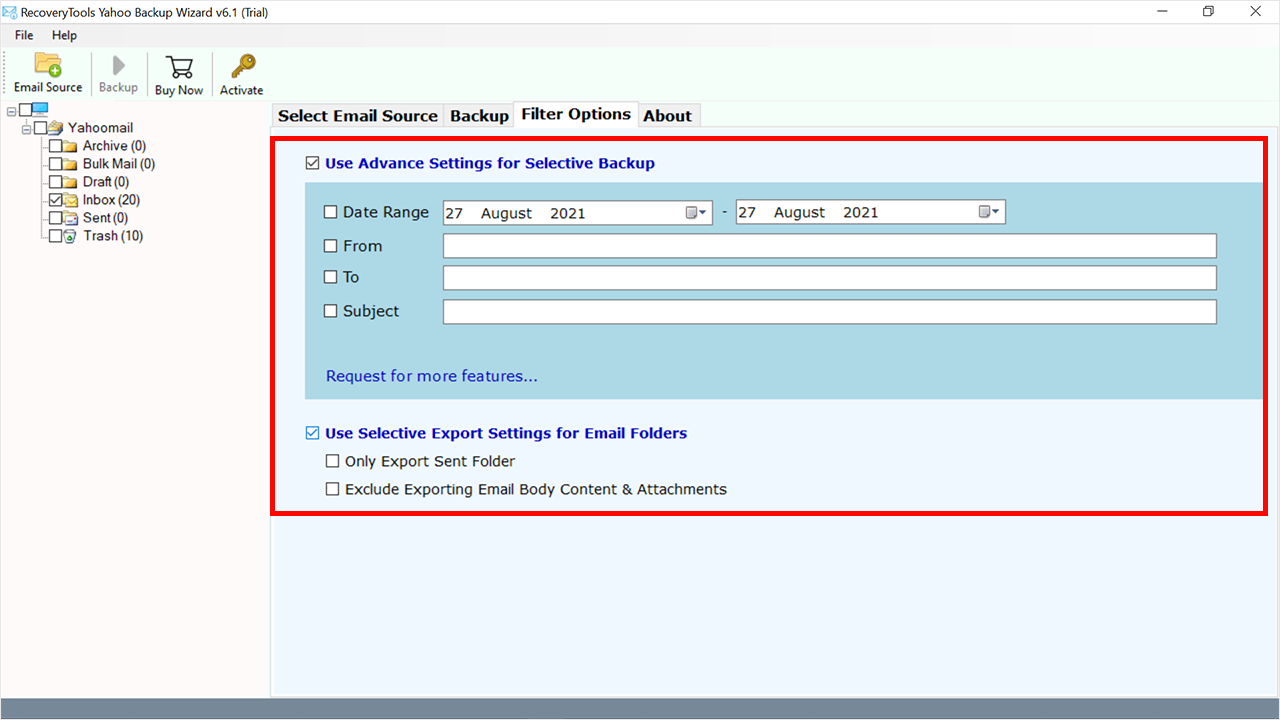Click the month August in end date
The image size is (1280, 720).
tap(799, 212)
